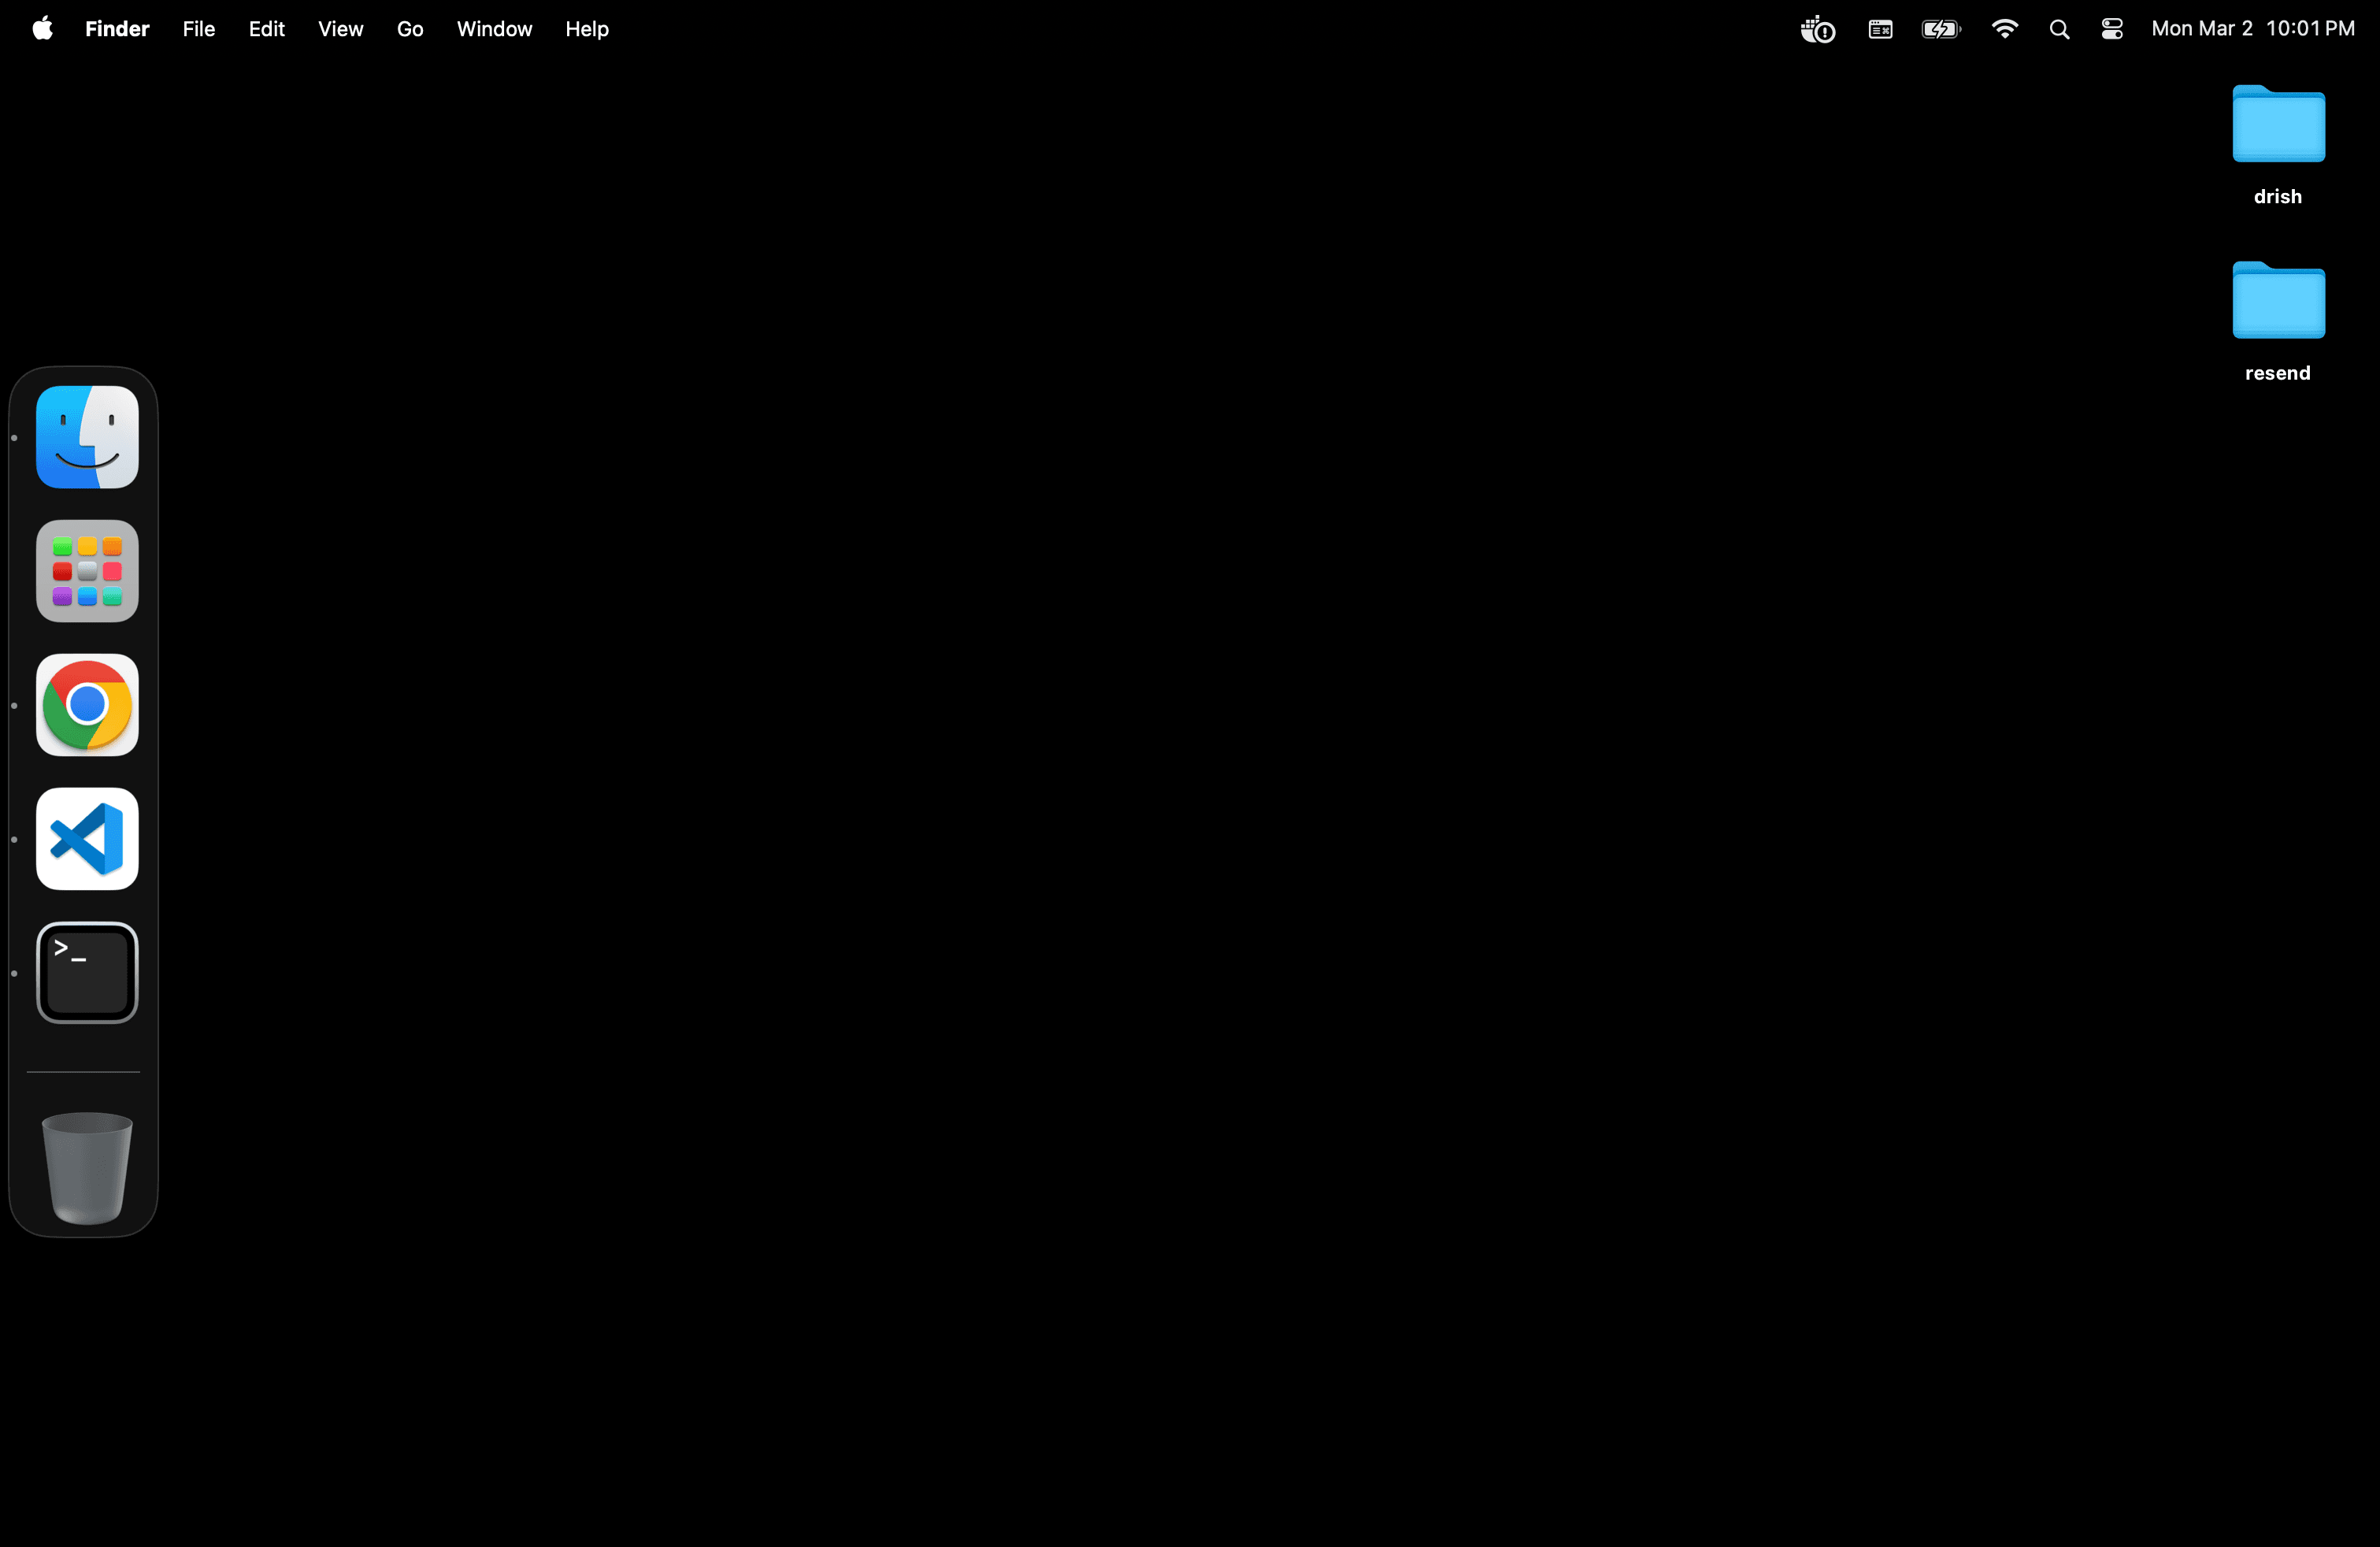Open Google Chrome from the Dock

(86, 704)
